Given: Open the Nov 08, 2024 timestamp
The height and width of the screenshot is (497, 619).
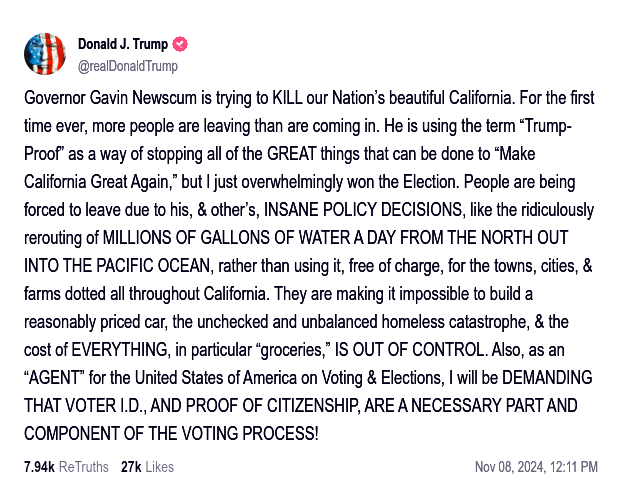Looking at the screenshot, I should pos(510,467).
